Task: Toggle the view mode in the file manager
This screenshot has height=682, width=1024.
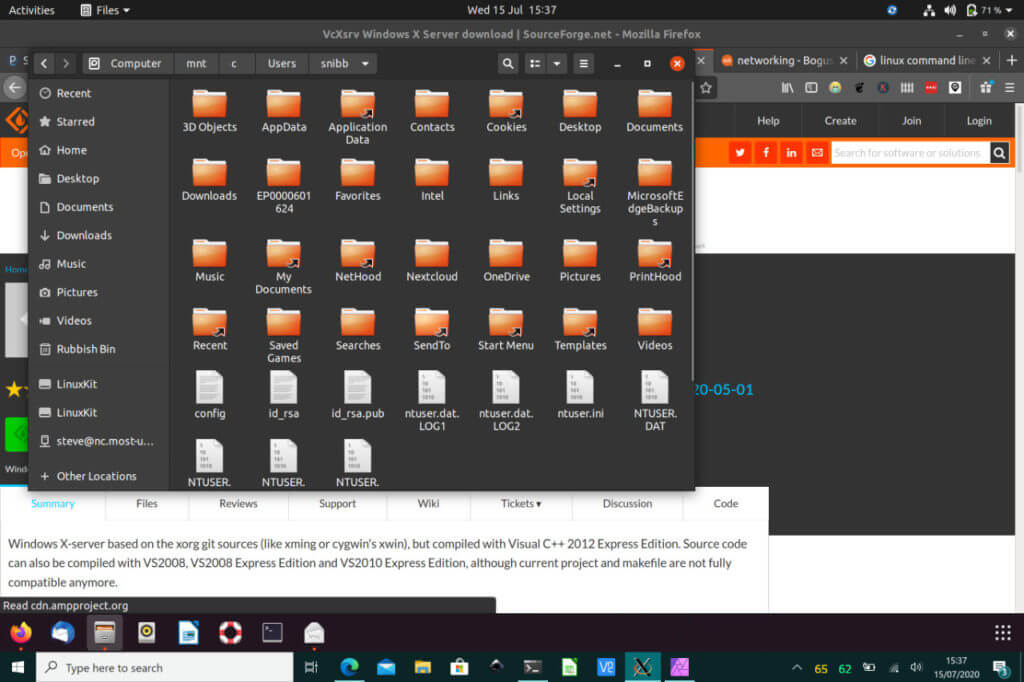Action: [x=537, y=62]
